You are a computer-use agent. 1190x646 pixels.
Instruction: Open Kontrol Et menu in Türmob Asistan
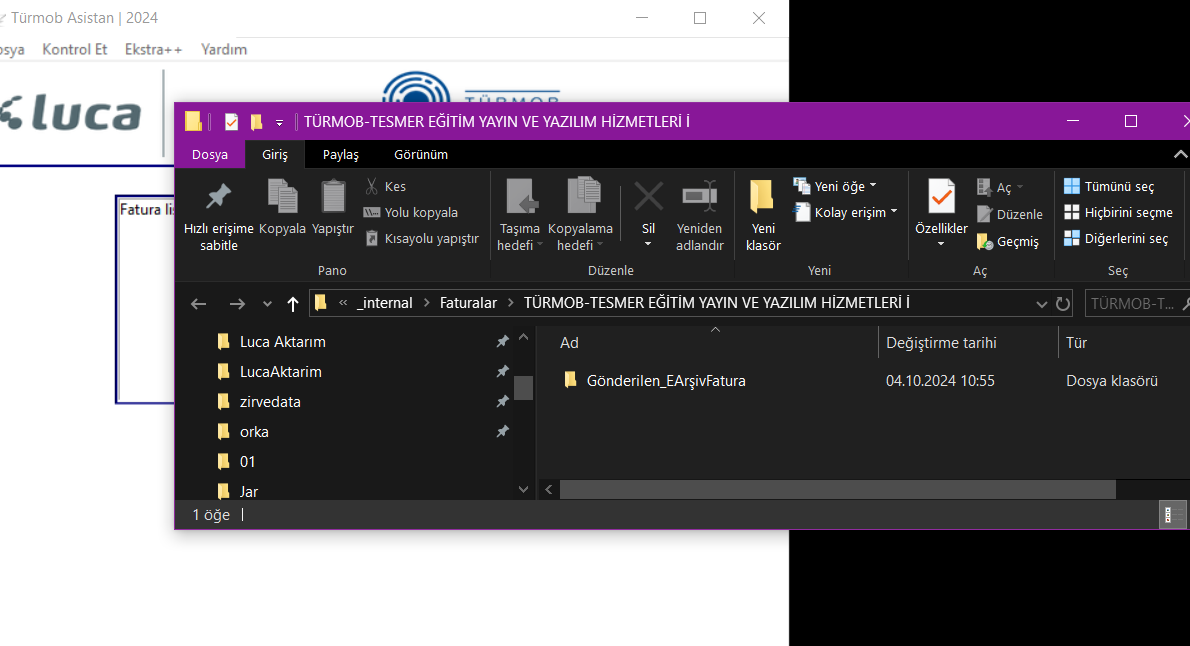pos(74,49)
